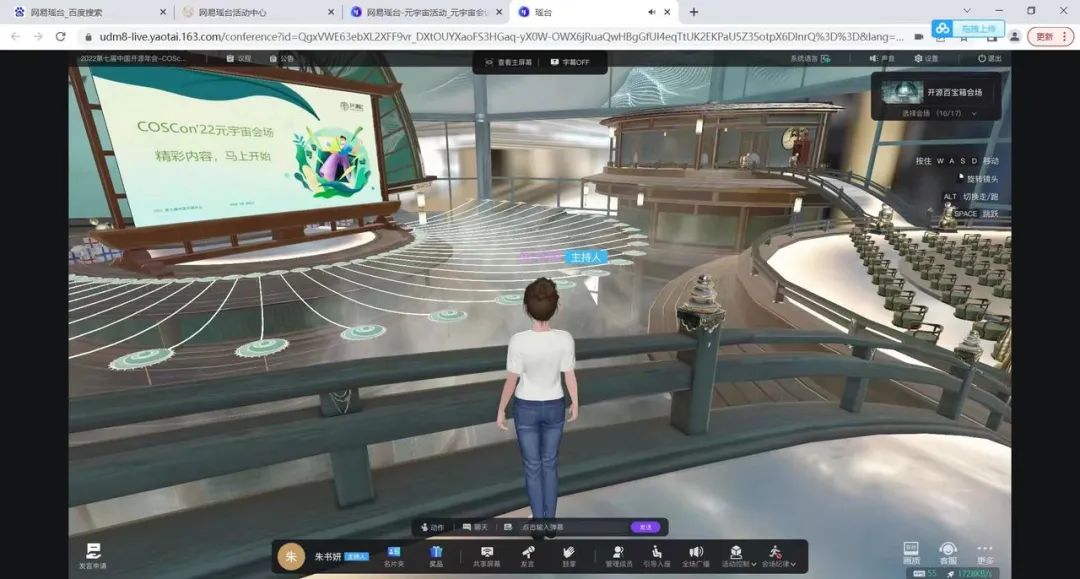This screenshot has height=579, width=1080.
Task: Click the red 更新 browser update button
Action: coord(1050,36)
